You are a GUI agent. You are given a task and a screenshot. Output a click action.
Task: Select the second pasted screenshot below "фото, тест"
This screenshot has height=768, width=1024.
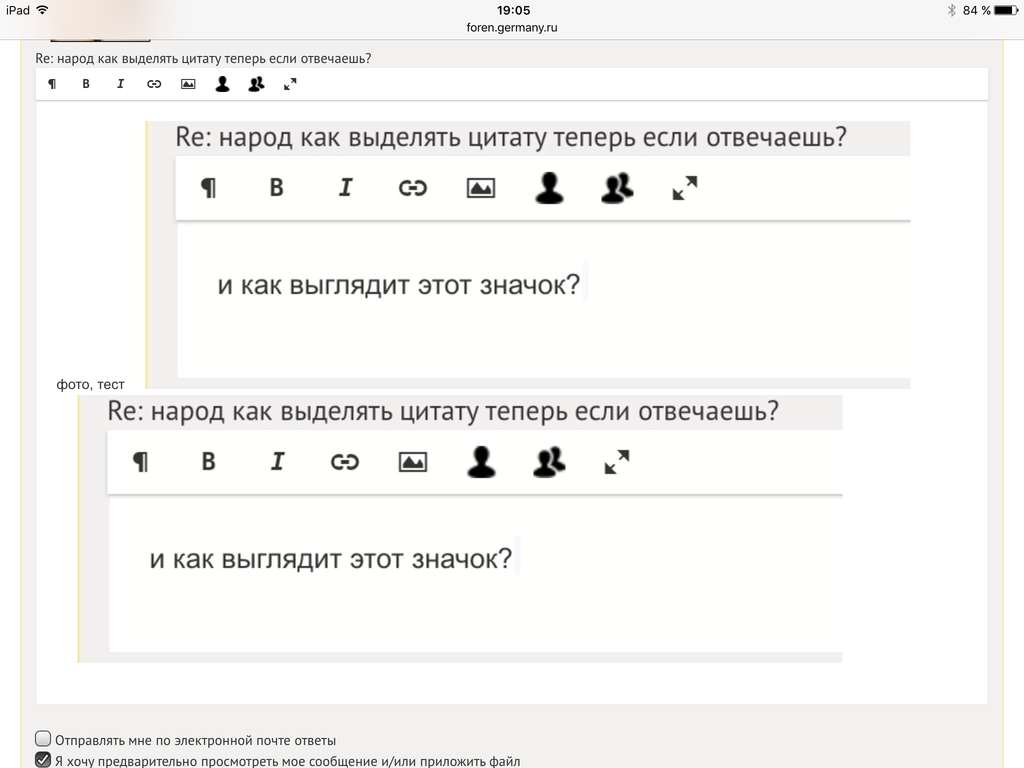[460, 528]
